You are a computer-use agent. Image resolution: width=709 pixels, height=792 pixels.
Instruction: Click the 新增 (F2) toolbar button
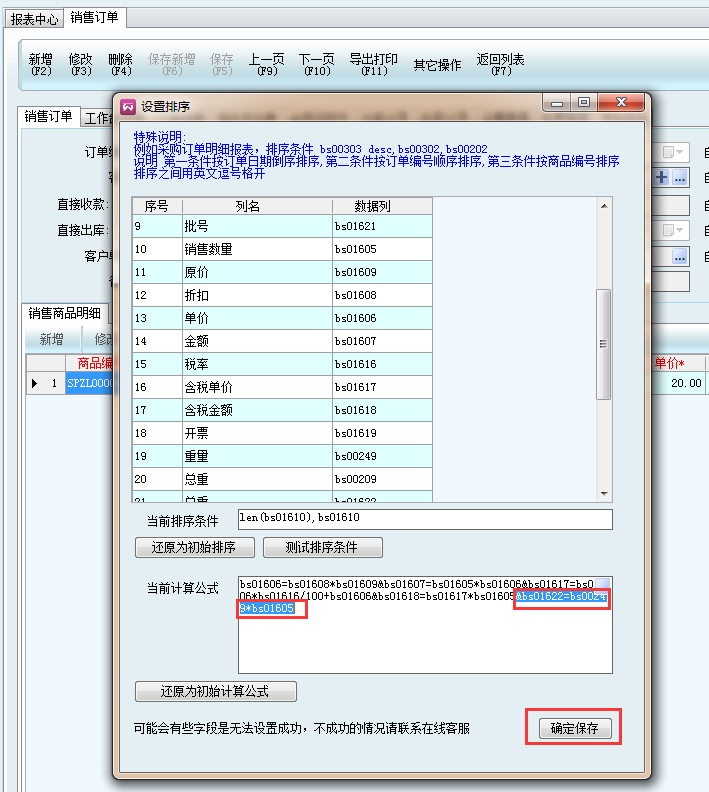coord(41,65)
